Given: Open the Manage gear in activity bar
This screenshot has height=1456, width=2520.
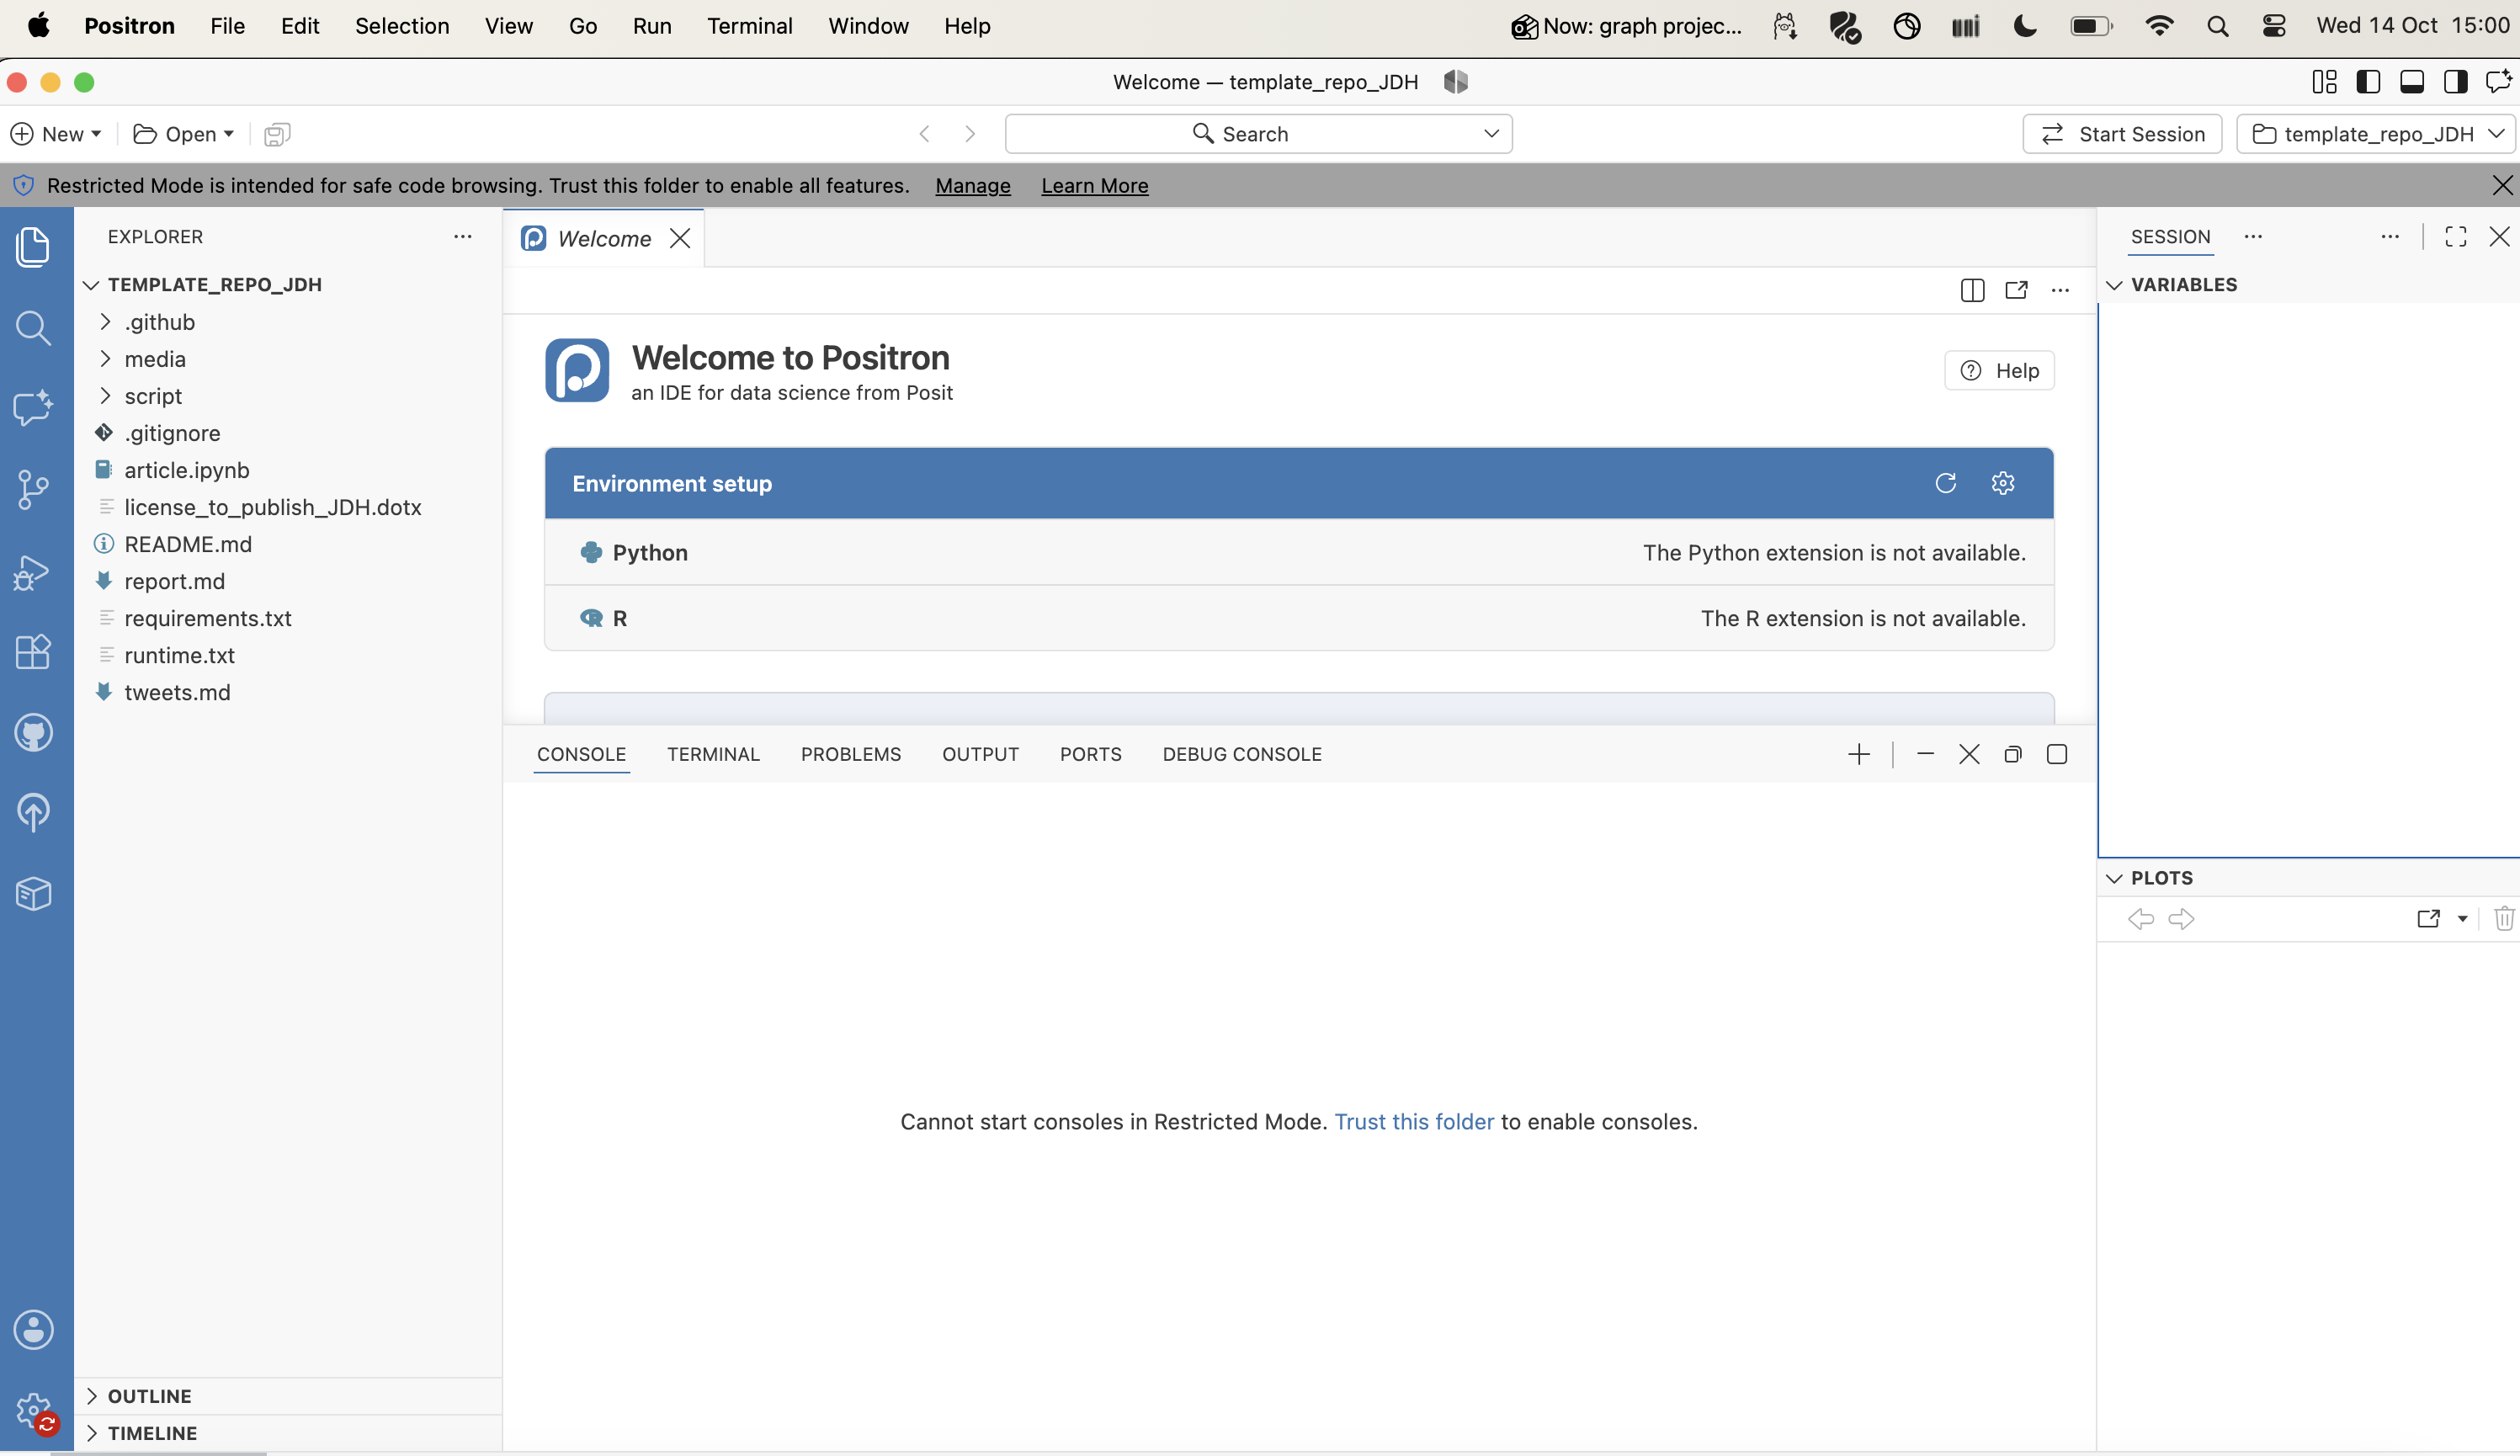Looking at the screenshot, I should tap(33, 1410).
